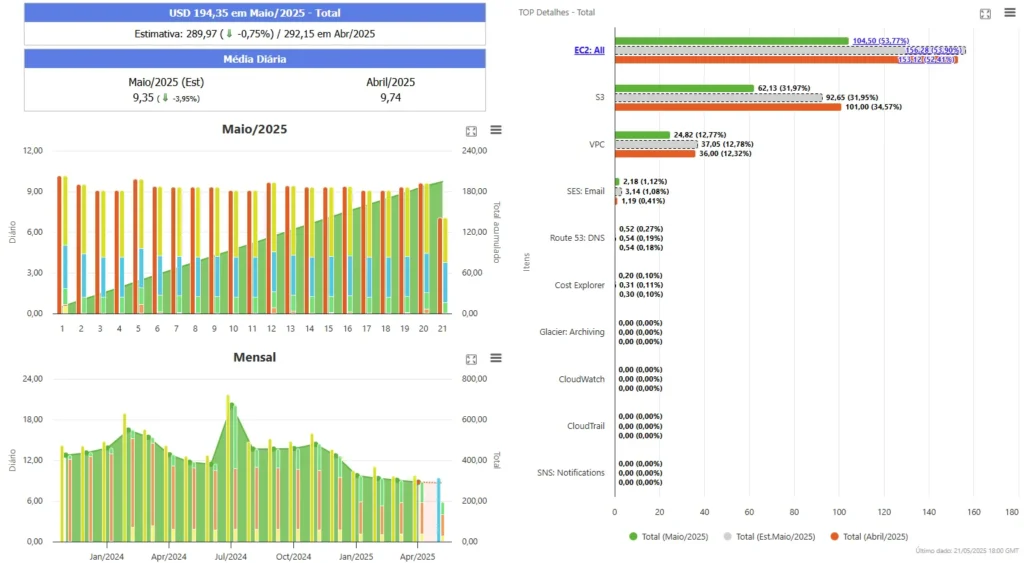Expand the Mensal chart to fullscreen
The image size is (1024, 563).
(471, 358)
